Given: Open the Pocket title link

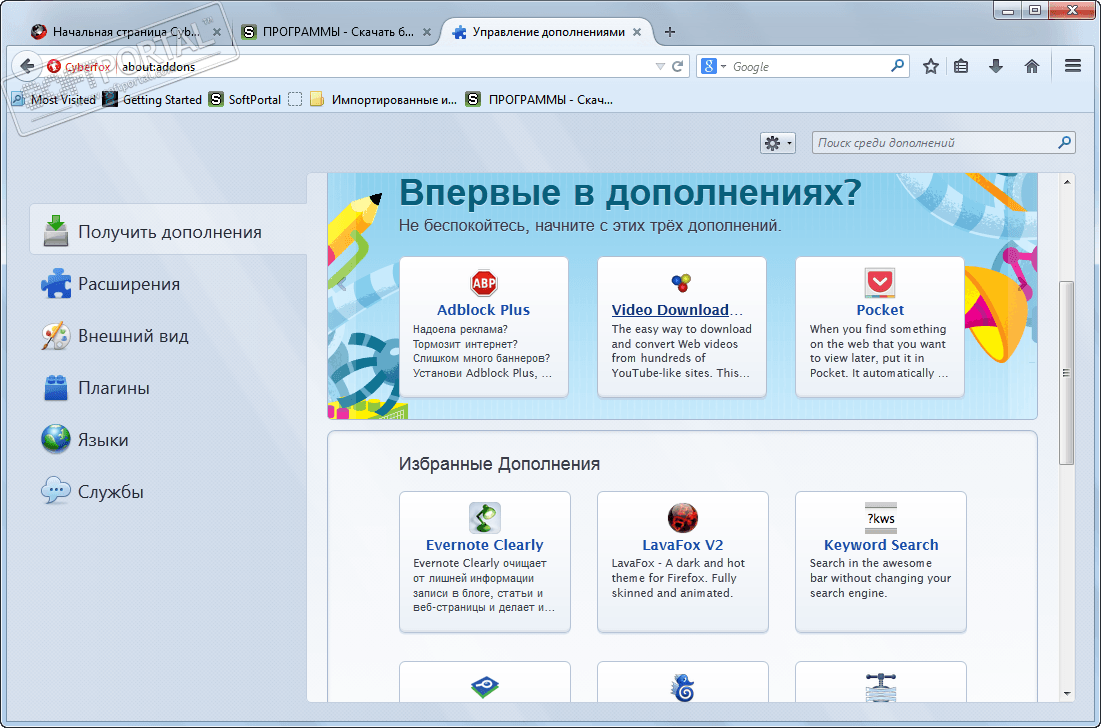Looking at the screenshot, I should (880, 310).
